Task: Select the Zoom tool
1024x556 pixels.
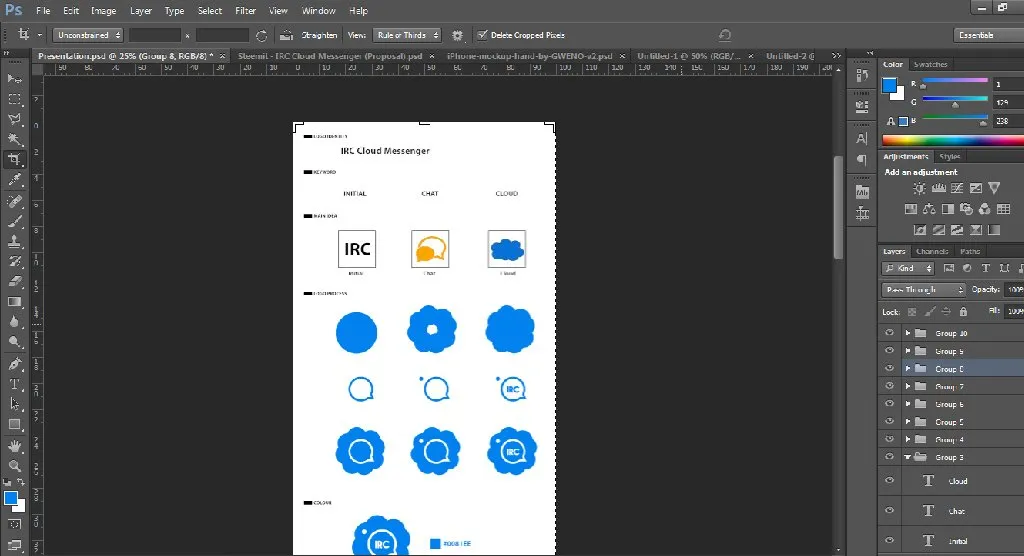Action: tap(14, 466)
